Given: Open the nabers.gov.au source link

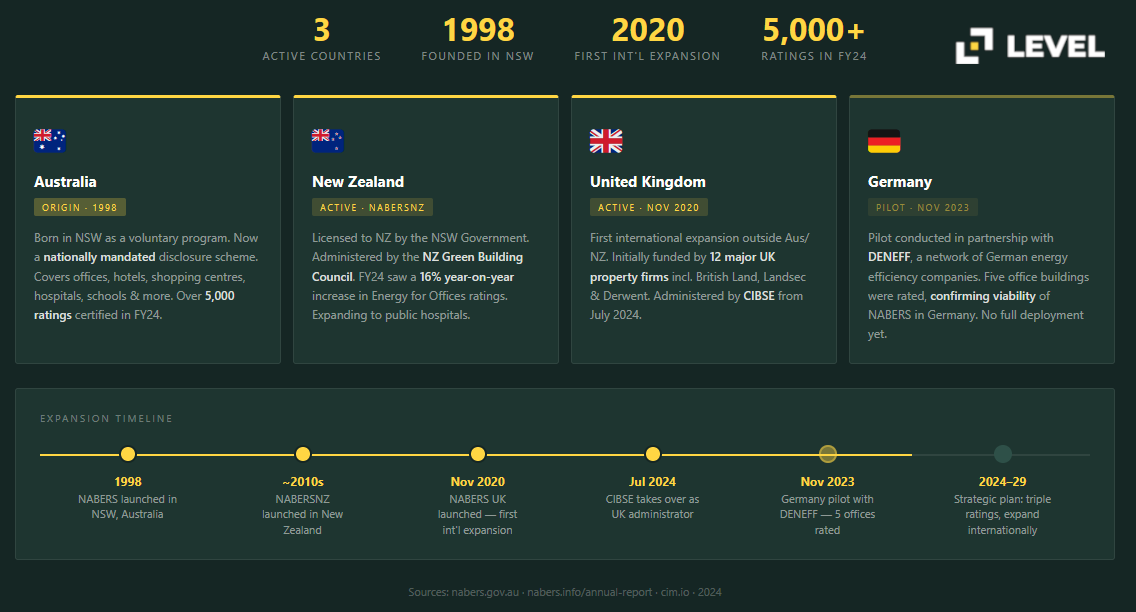Looking at the screenshot, I should click(x=483, y=592).
